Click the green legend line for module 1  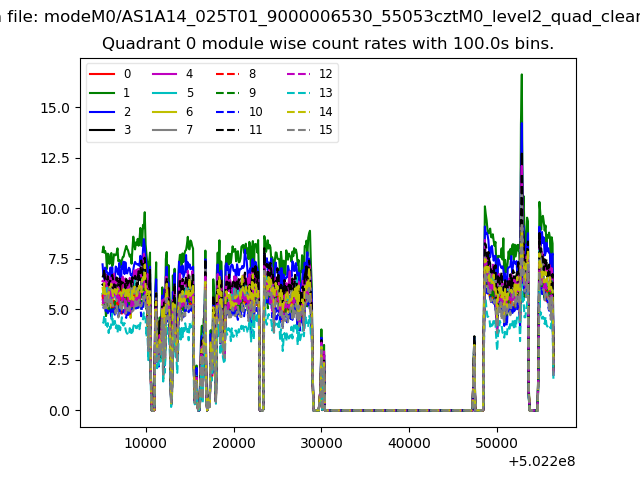click(x=102, y=93)
